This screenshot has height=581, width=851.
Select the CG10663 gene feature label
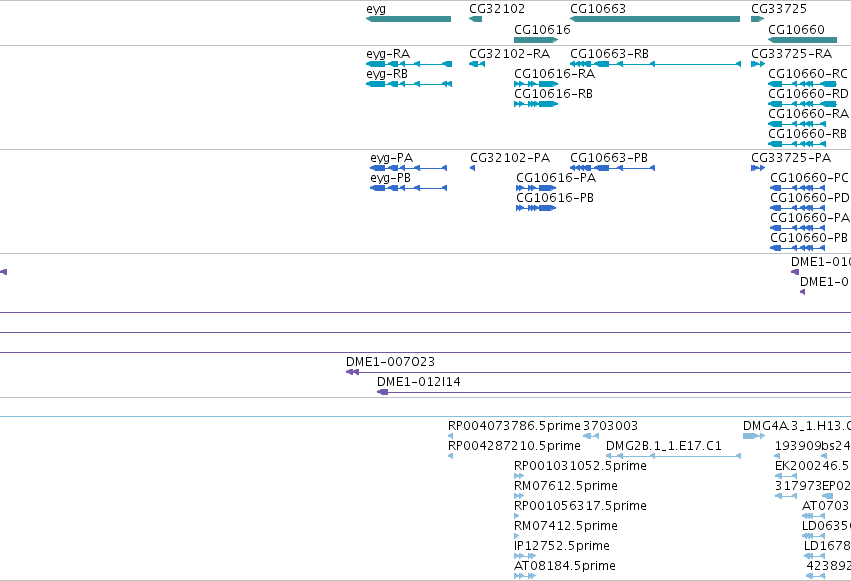[598, 9]
